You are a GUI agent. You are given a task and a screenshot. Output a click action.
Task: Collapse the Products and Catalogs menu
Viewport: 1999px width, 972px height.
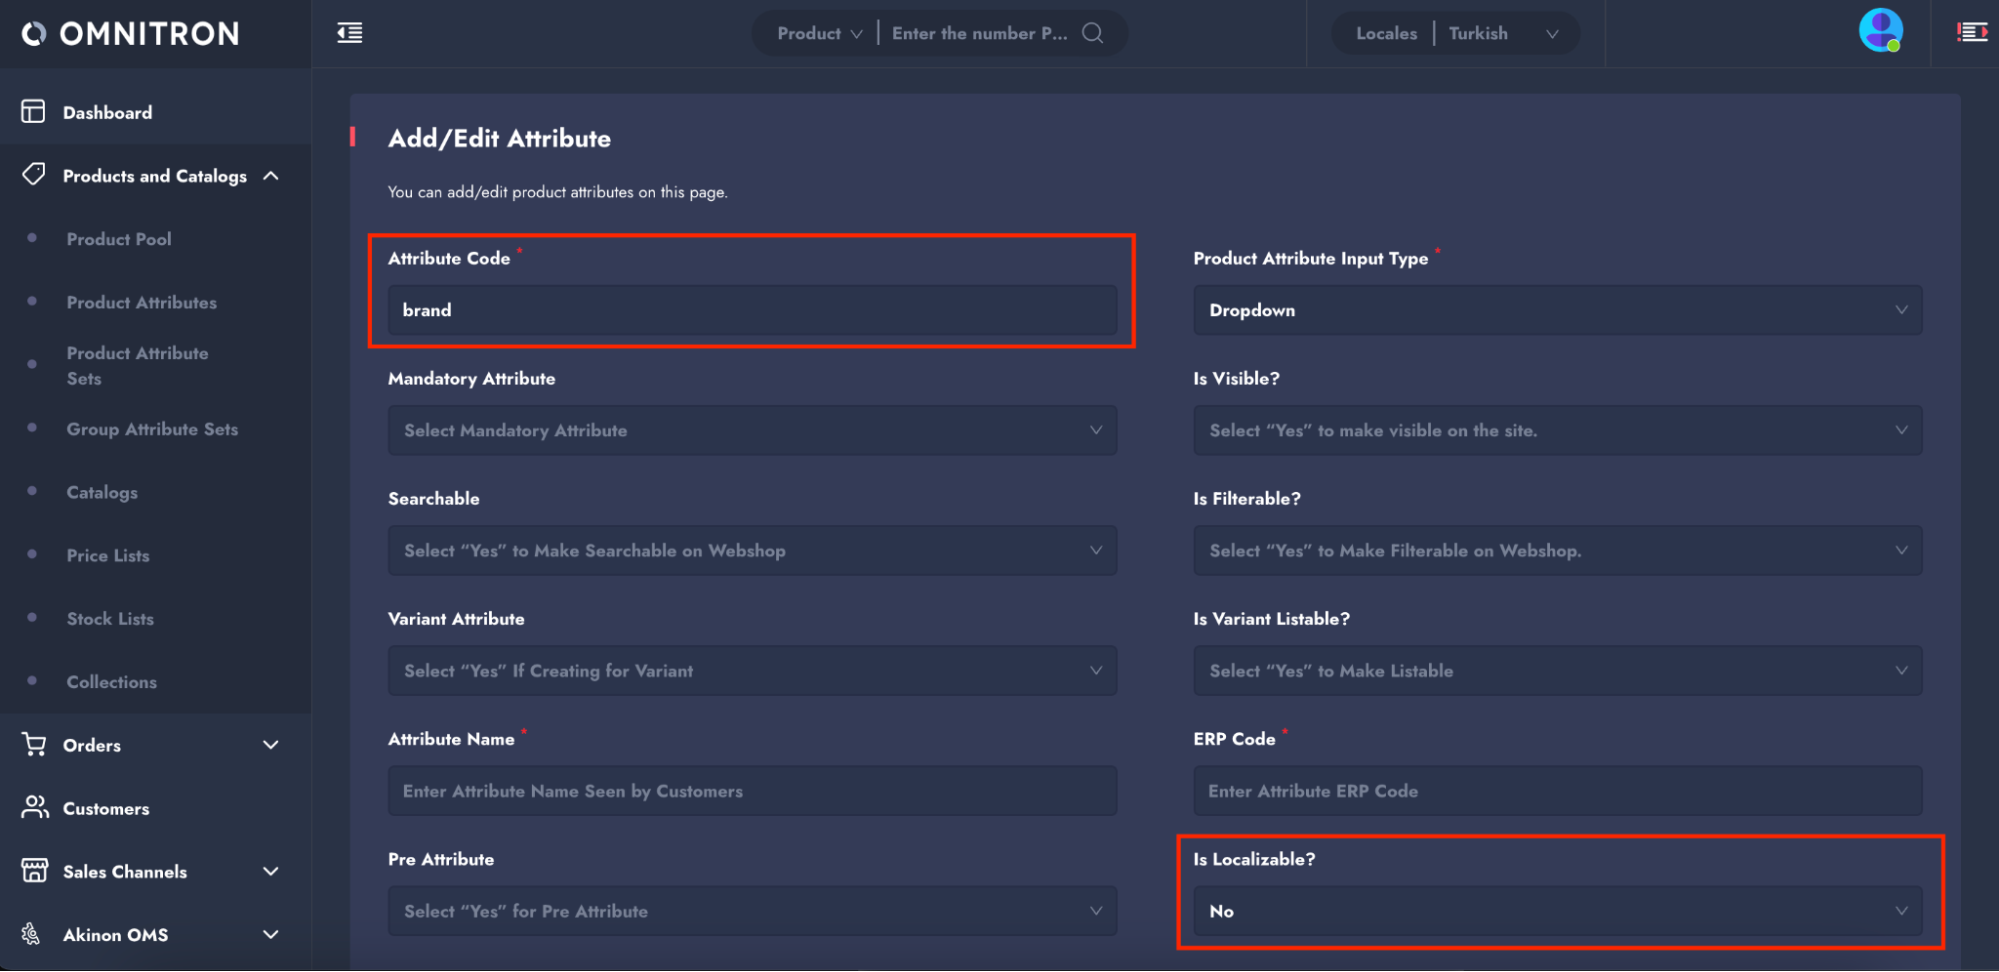click(270, 176)
